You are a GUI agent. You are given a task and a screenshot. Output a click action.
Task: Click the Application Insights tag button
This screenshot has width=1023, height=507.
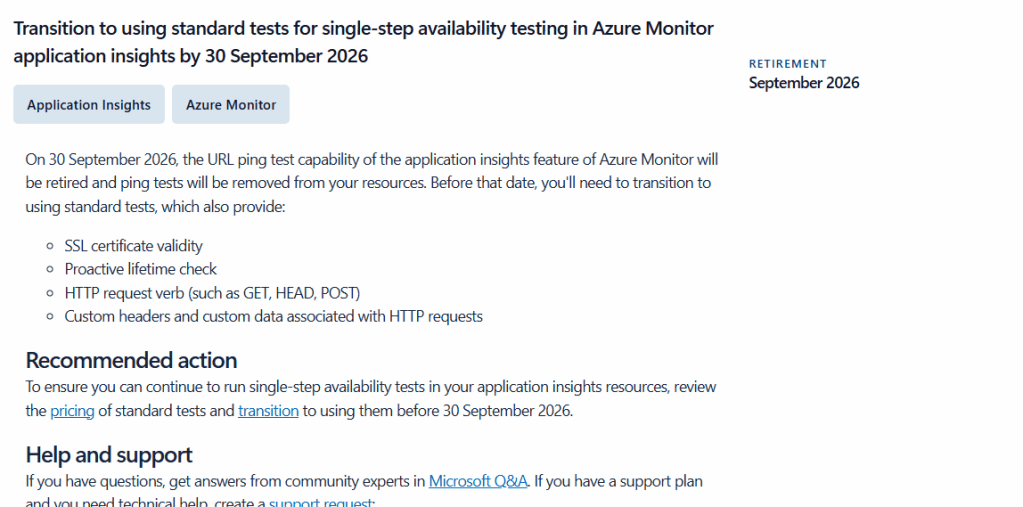pyautogui.click(x=89, y=105)
